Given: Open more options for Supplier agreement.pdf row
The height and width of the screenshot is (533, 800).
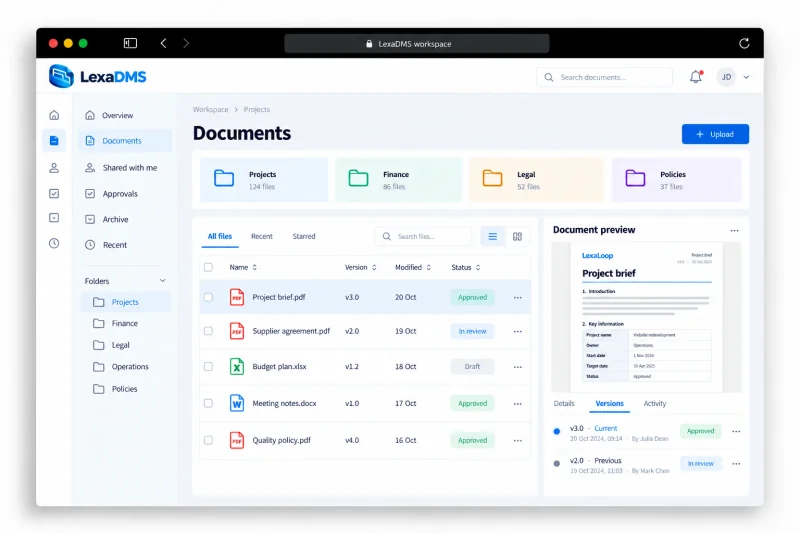Looking at the screenshot, I should coord(518,332).
